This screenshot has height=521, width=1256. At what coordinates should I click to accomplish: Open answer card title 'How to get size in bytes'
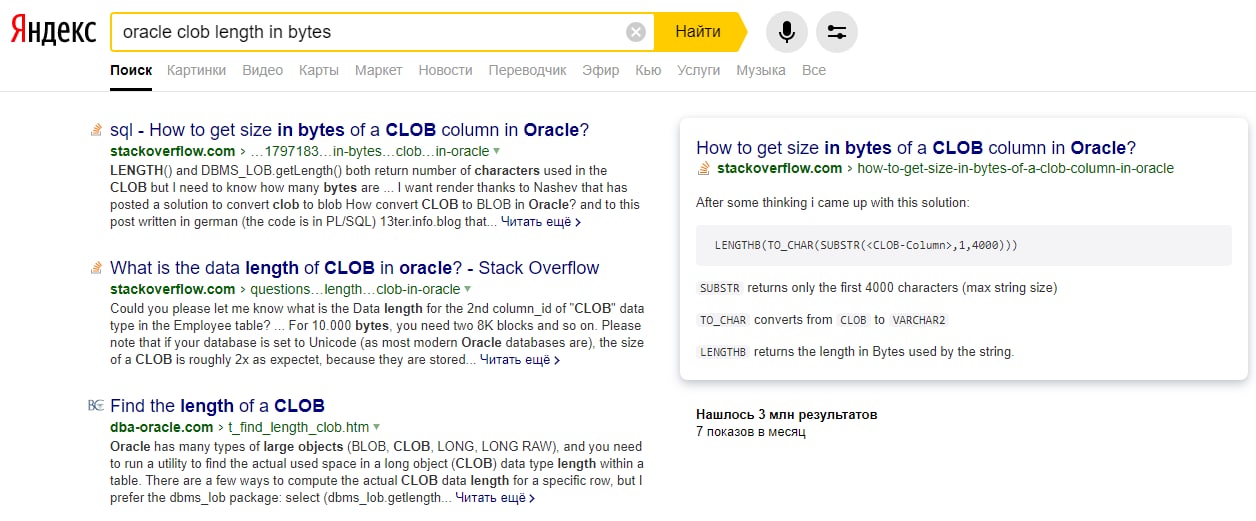coord(916,148)
